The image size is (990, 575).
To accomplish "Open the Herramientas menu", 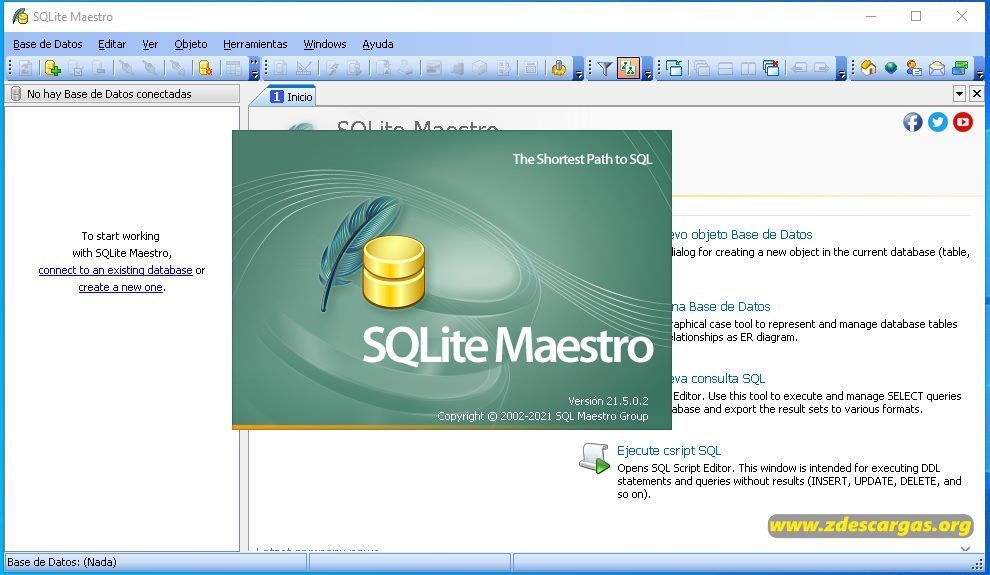I will click(x=255, y=44).
